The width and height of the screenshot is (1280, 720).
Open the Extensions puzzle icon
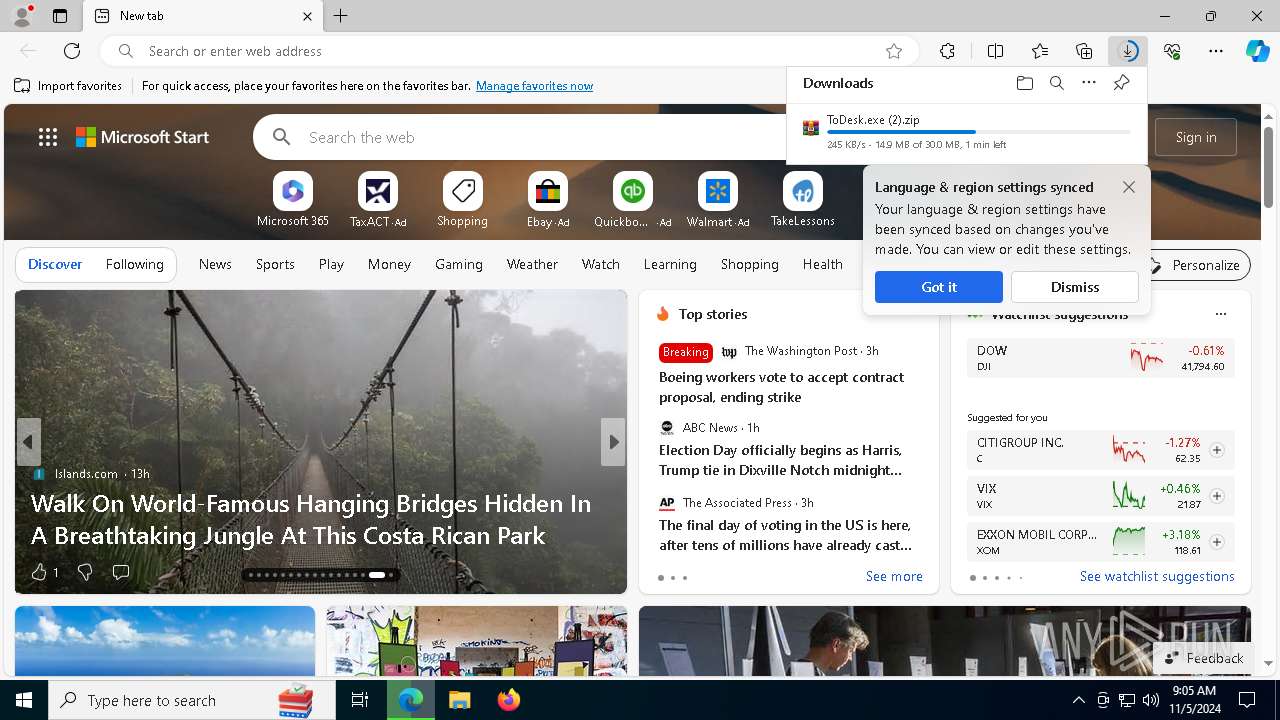pos(948,51)
